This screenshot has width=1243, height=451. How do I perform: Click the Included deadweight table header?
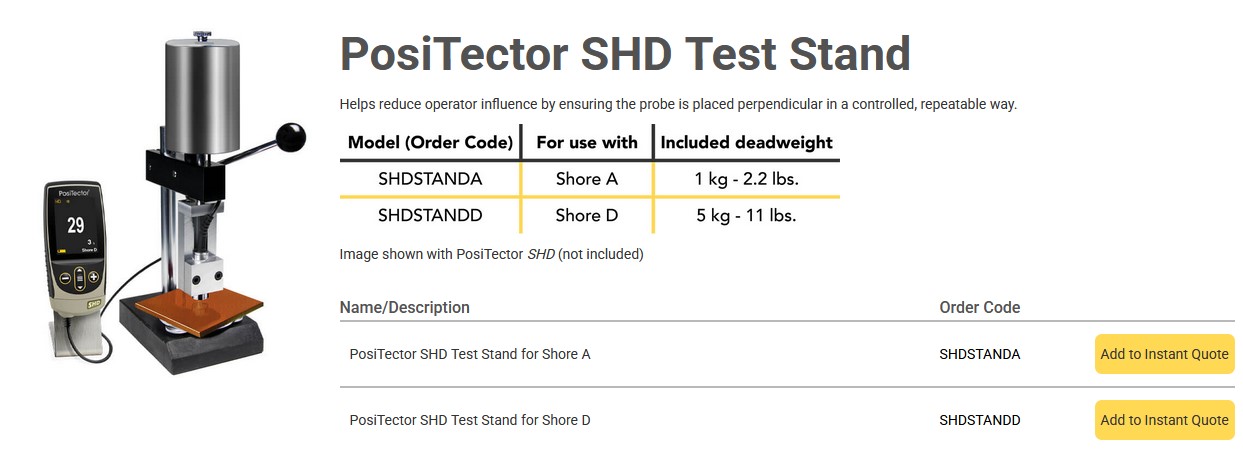(x=746, y=142)
